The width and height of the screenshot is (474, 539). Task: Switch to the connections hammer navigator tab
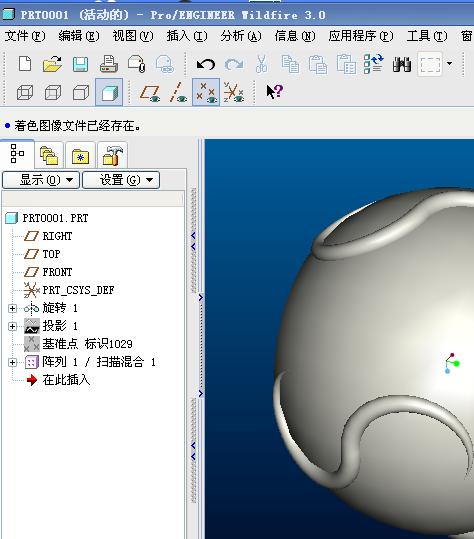(x=112, y=155)
